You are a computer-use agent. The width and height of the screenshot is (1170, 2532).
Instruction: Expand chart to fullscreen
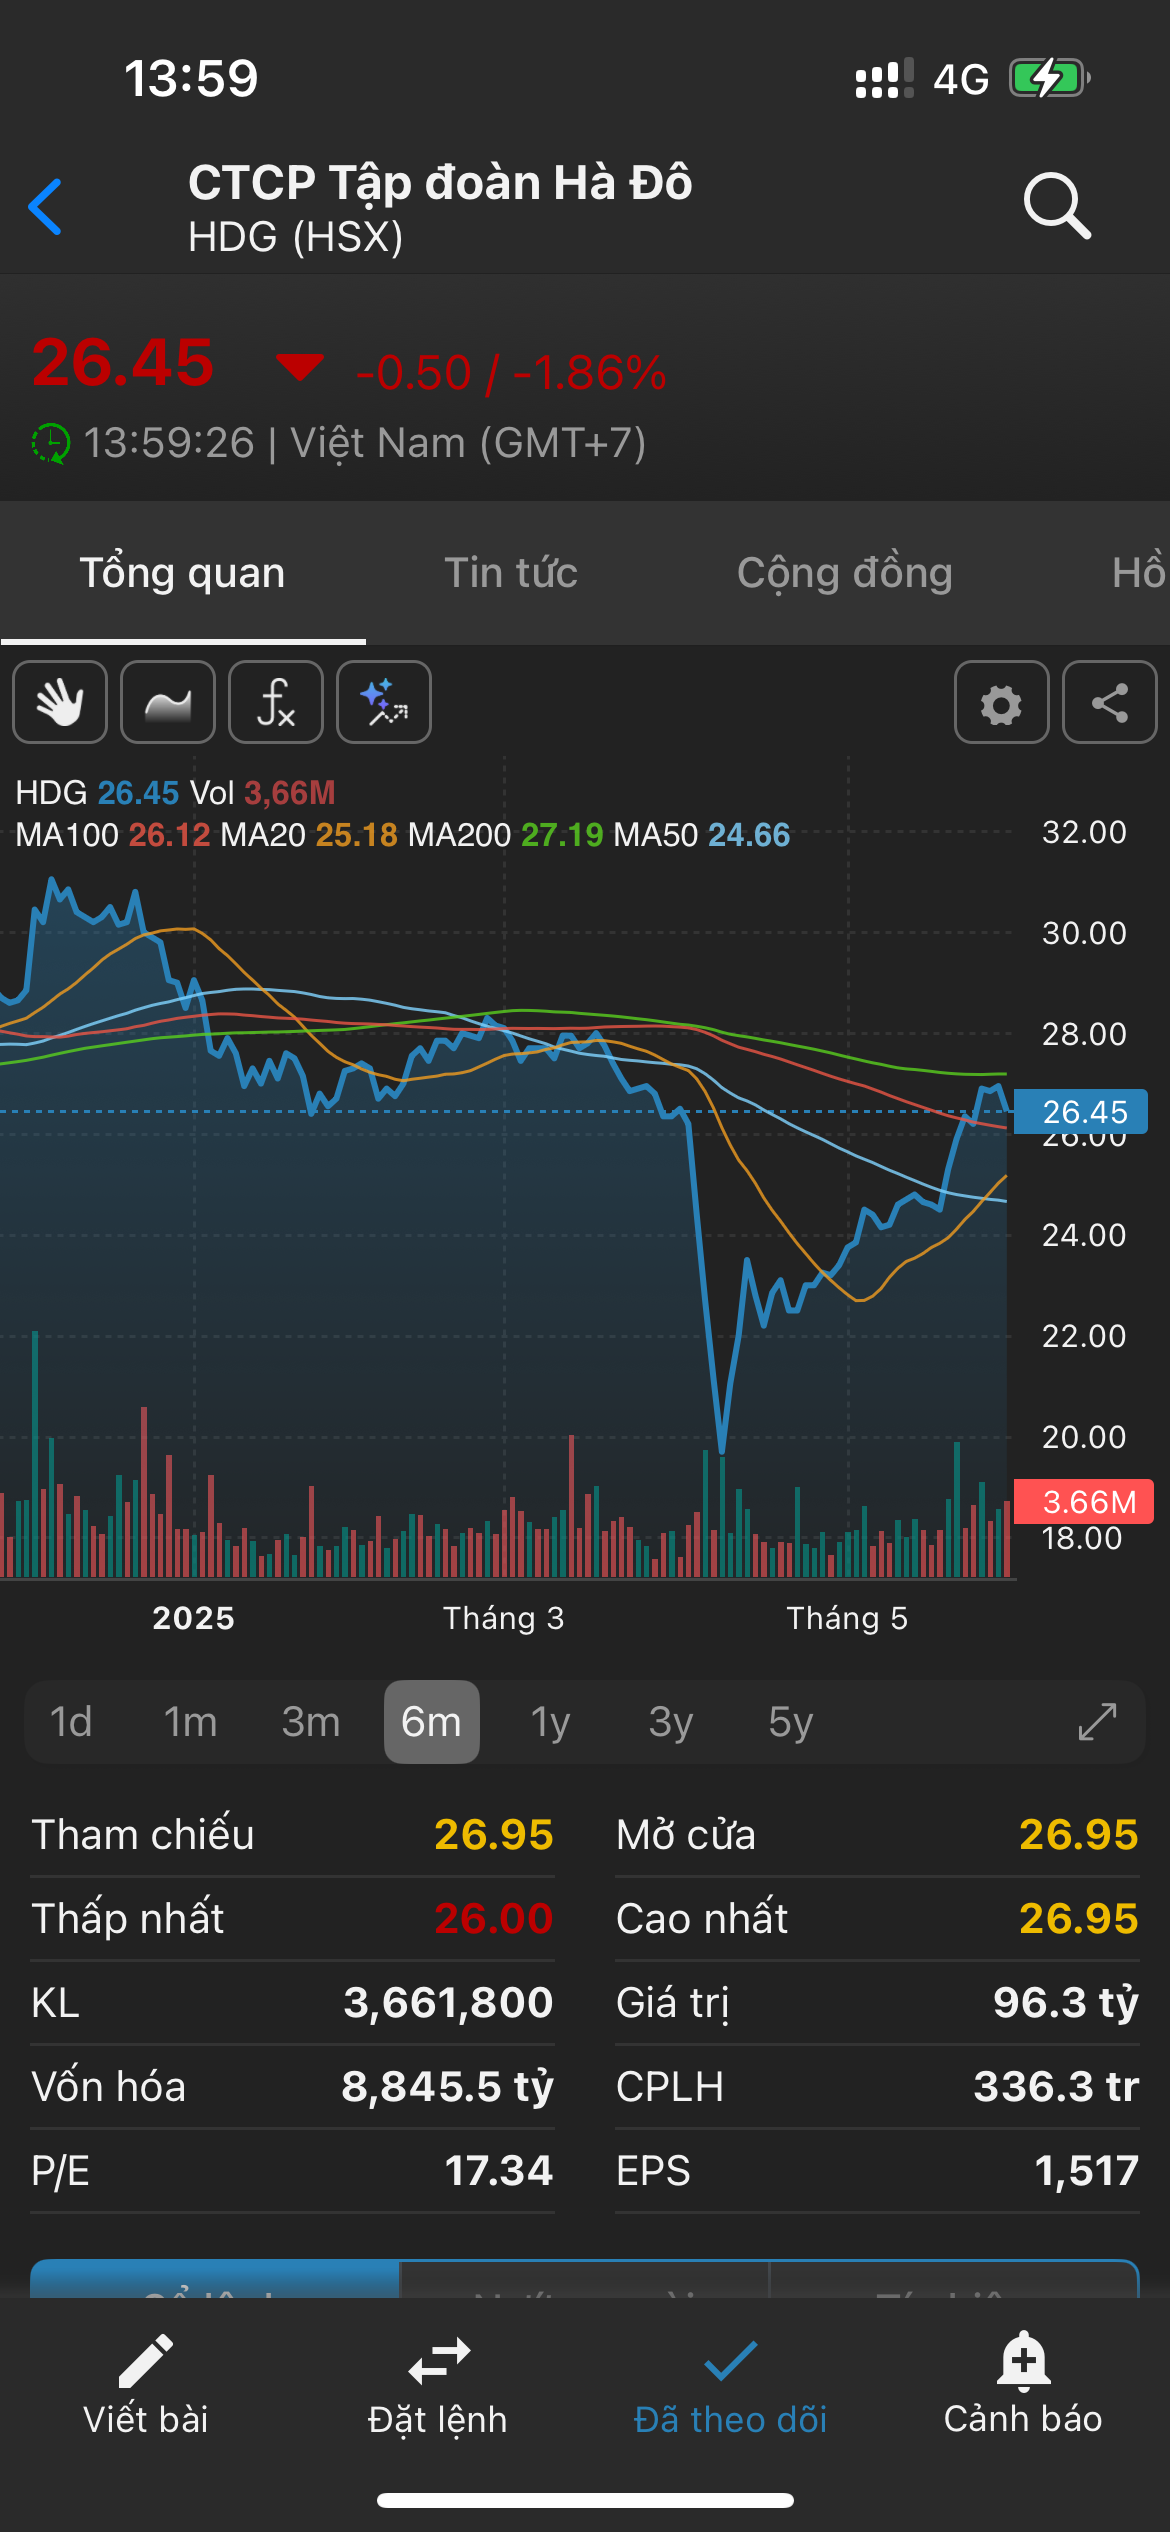coord(1097,1722)
